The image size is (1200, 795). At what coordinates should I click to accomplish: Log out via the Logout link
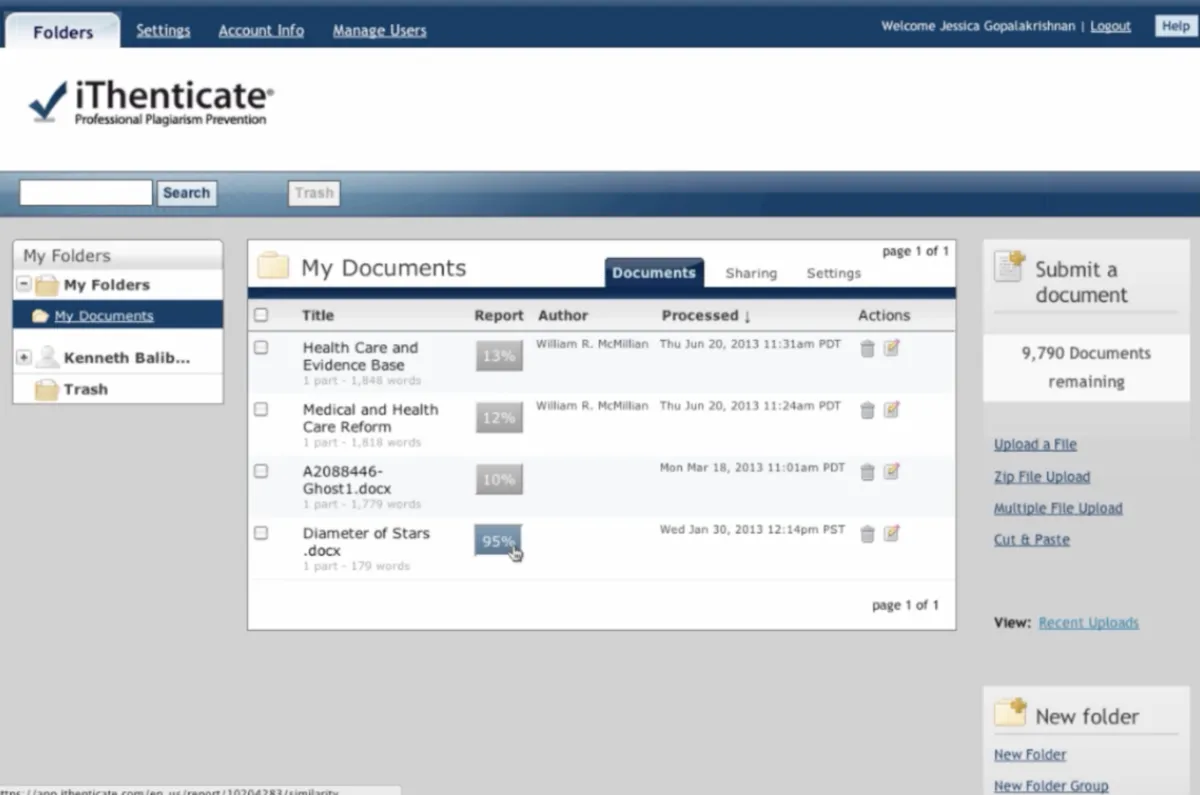(x=1110, y=26)
